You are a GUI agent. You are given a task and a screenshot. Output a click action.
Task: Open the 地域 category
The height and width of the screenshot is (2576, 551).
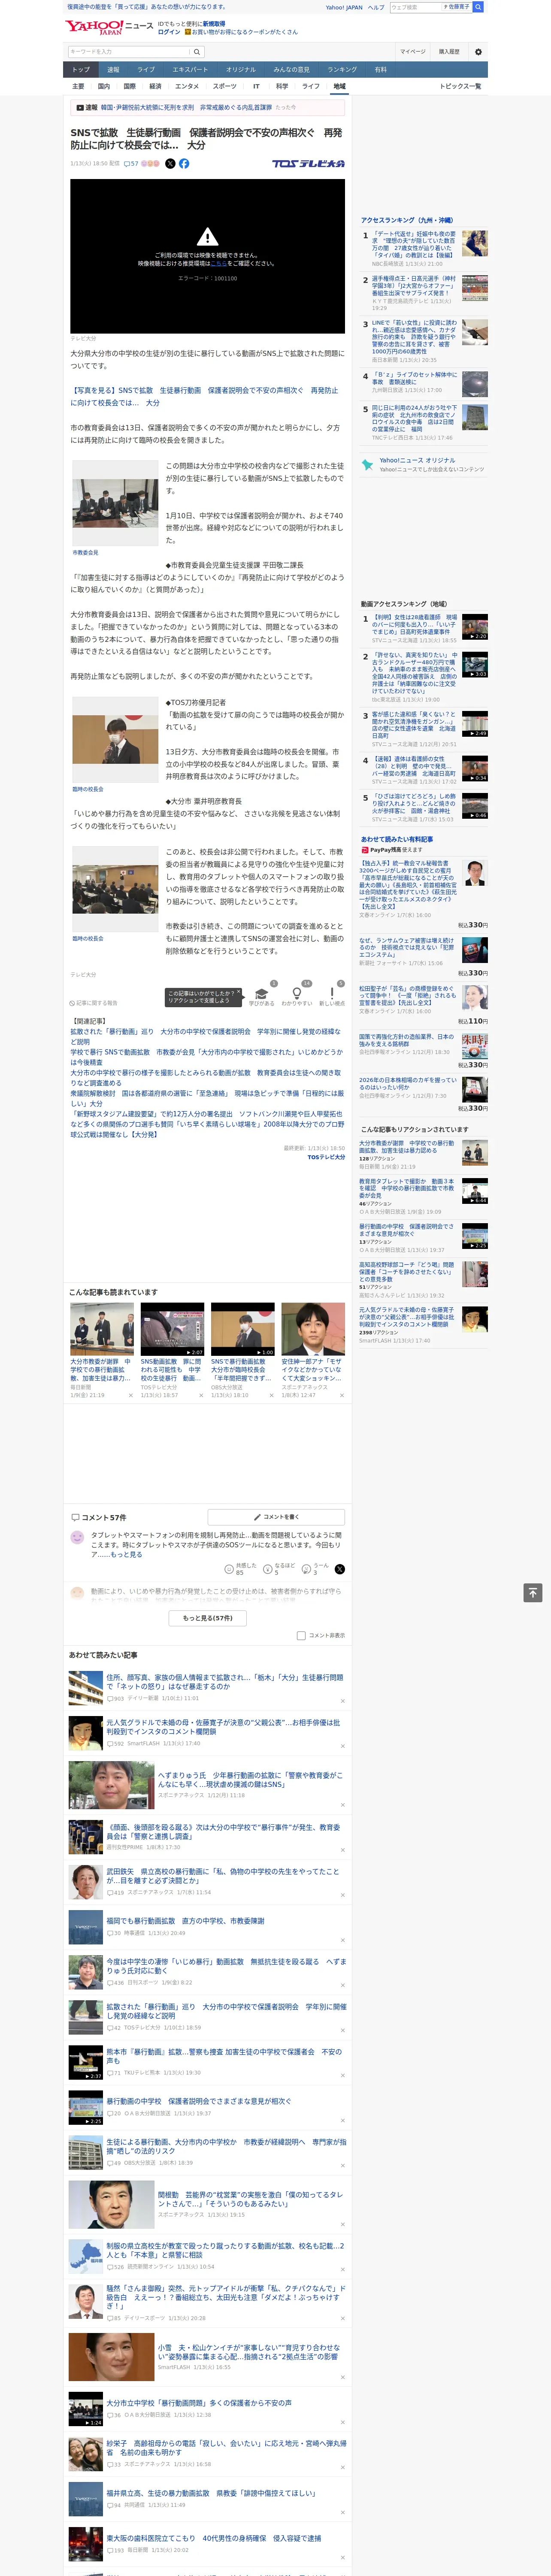(339, 86)
